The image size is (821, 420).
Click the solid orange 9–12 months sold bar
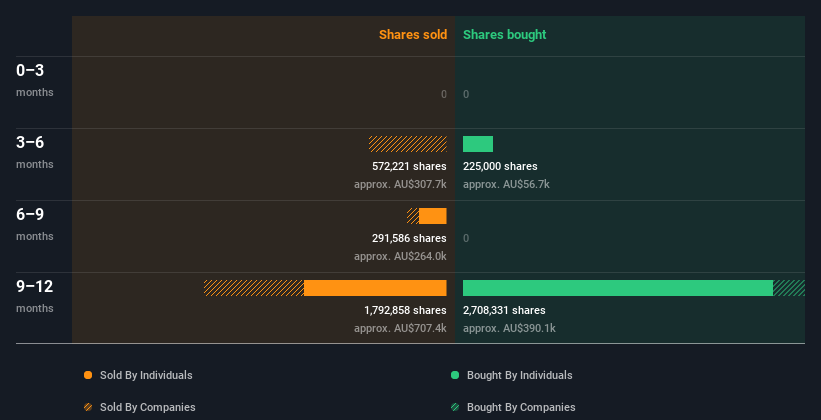point(375,288)
